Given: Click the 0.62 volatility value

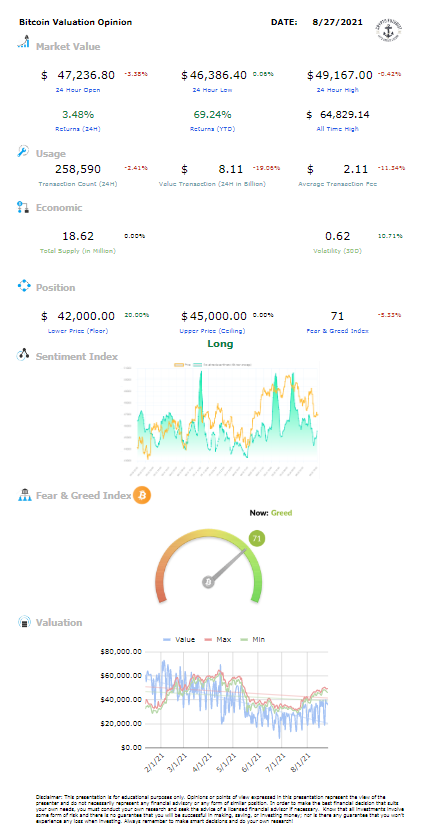Looking at the screenshot, I should tap(338, 236).
